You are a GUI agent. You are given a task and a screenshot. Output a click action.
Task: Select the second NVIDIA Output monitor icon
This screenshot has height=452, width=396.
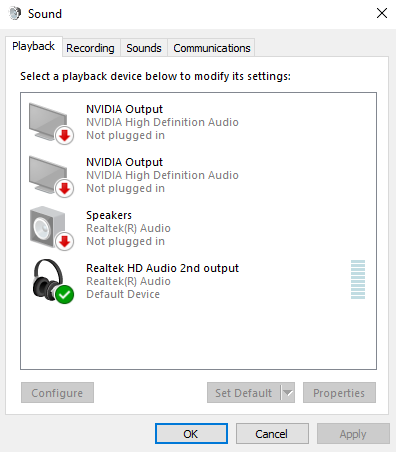pos(51,177)
